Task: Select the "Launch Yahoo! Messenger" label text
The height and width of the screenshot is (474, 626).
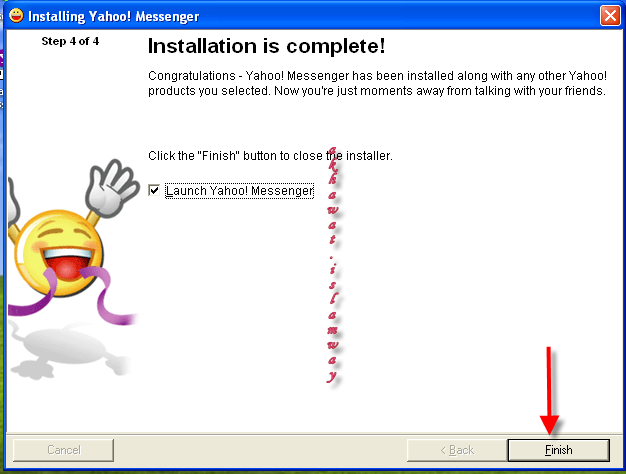Action: [x=240, y=191]
